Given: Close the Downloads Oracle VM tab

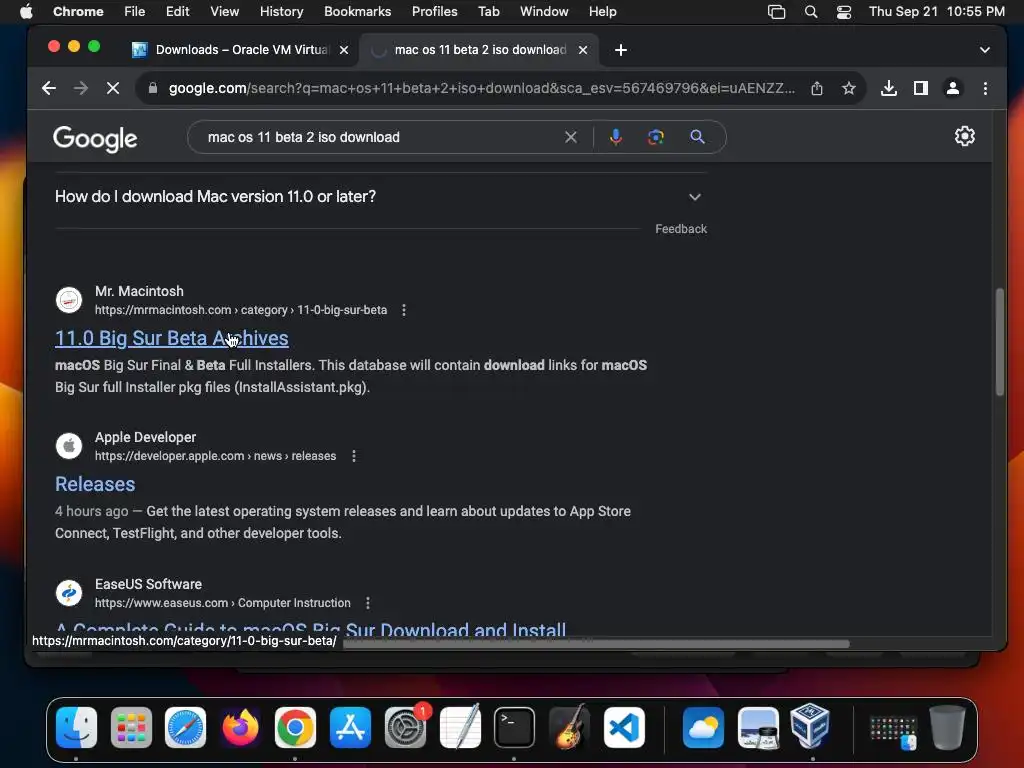Looking at the screenshot, I should (x=344, y=50).
